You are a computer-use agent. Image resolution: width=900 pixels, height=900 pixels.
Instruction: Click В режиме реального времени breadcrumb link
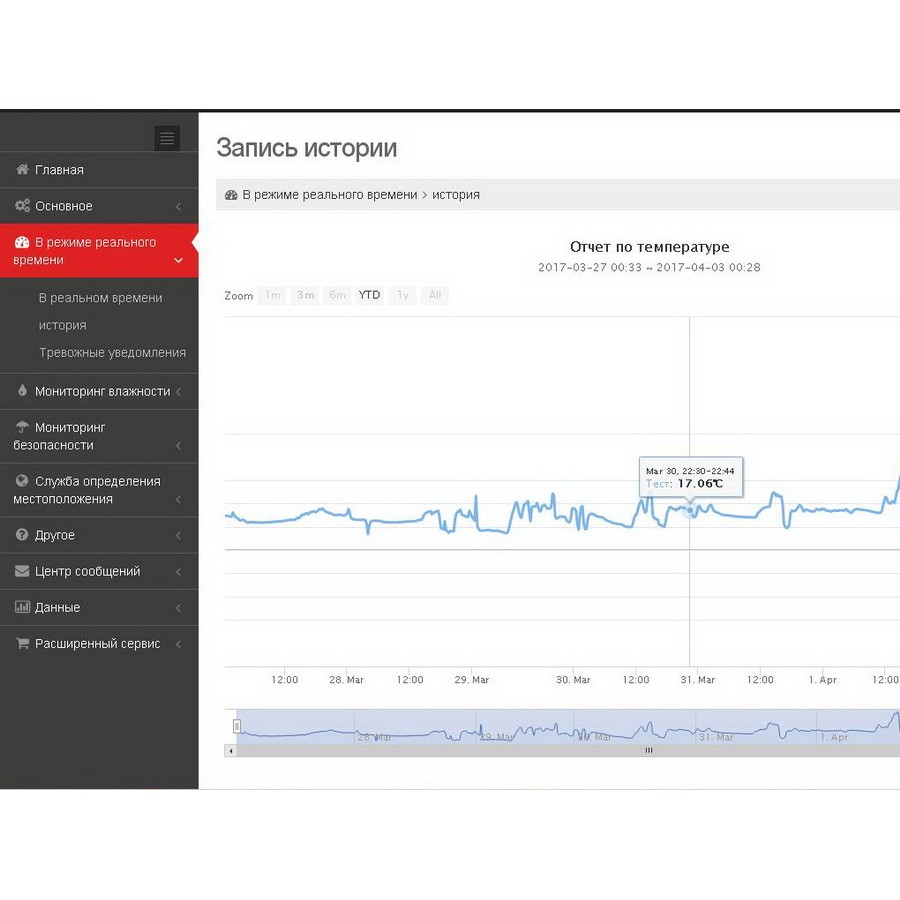pyautogui.click(x=329, y=195)
